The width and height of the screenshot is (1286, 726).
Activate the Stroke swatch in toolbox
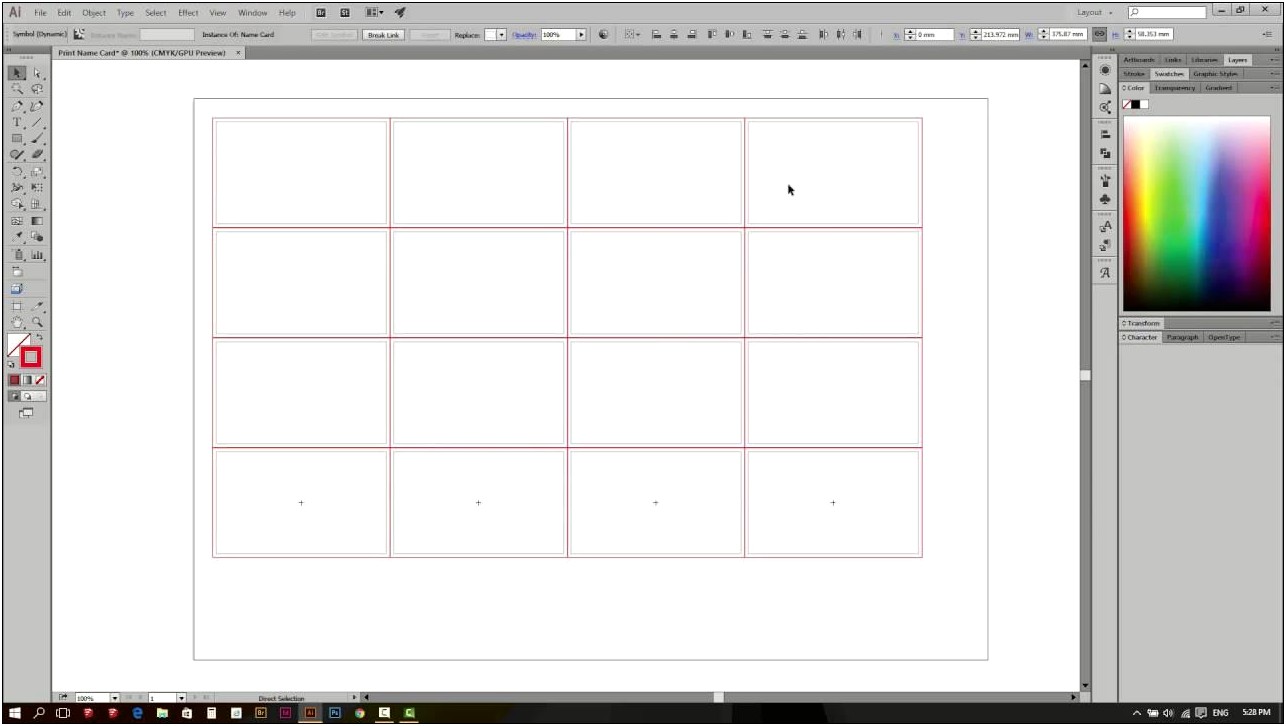pos(31,357)
